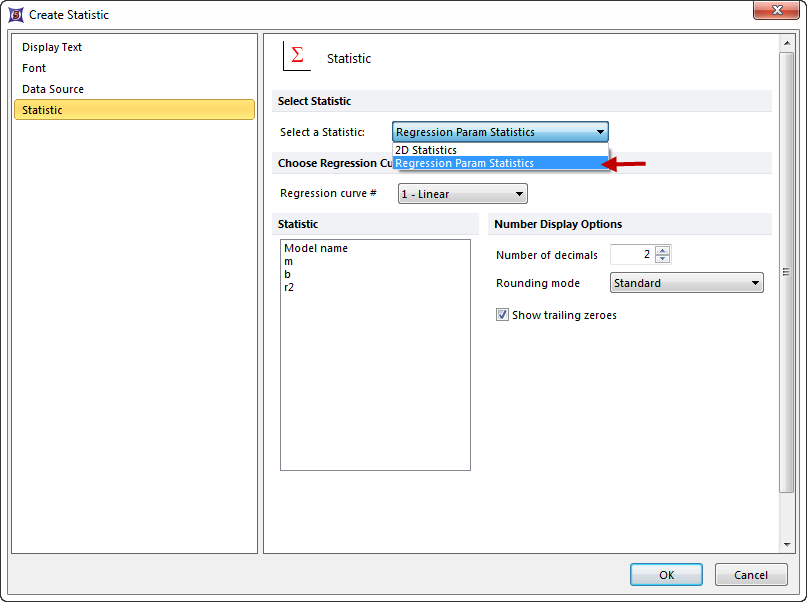Click the app icon in title bar
Image resolution: width=807 pixels, height=602 pixels.
pos(16,15)
